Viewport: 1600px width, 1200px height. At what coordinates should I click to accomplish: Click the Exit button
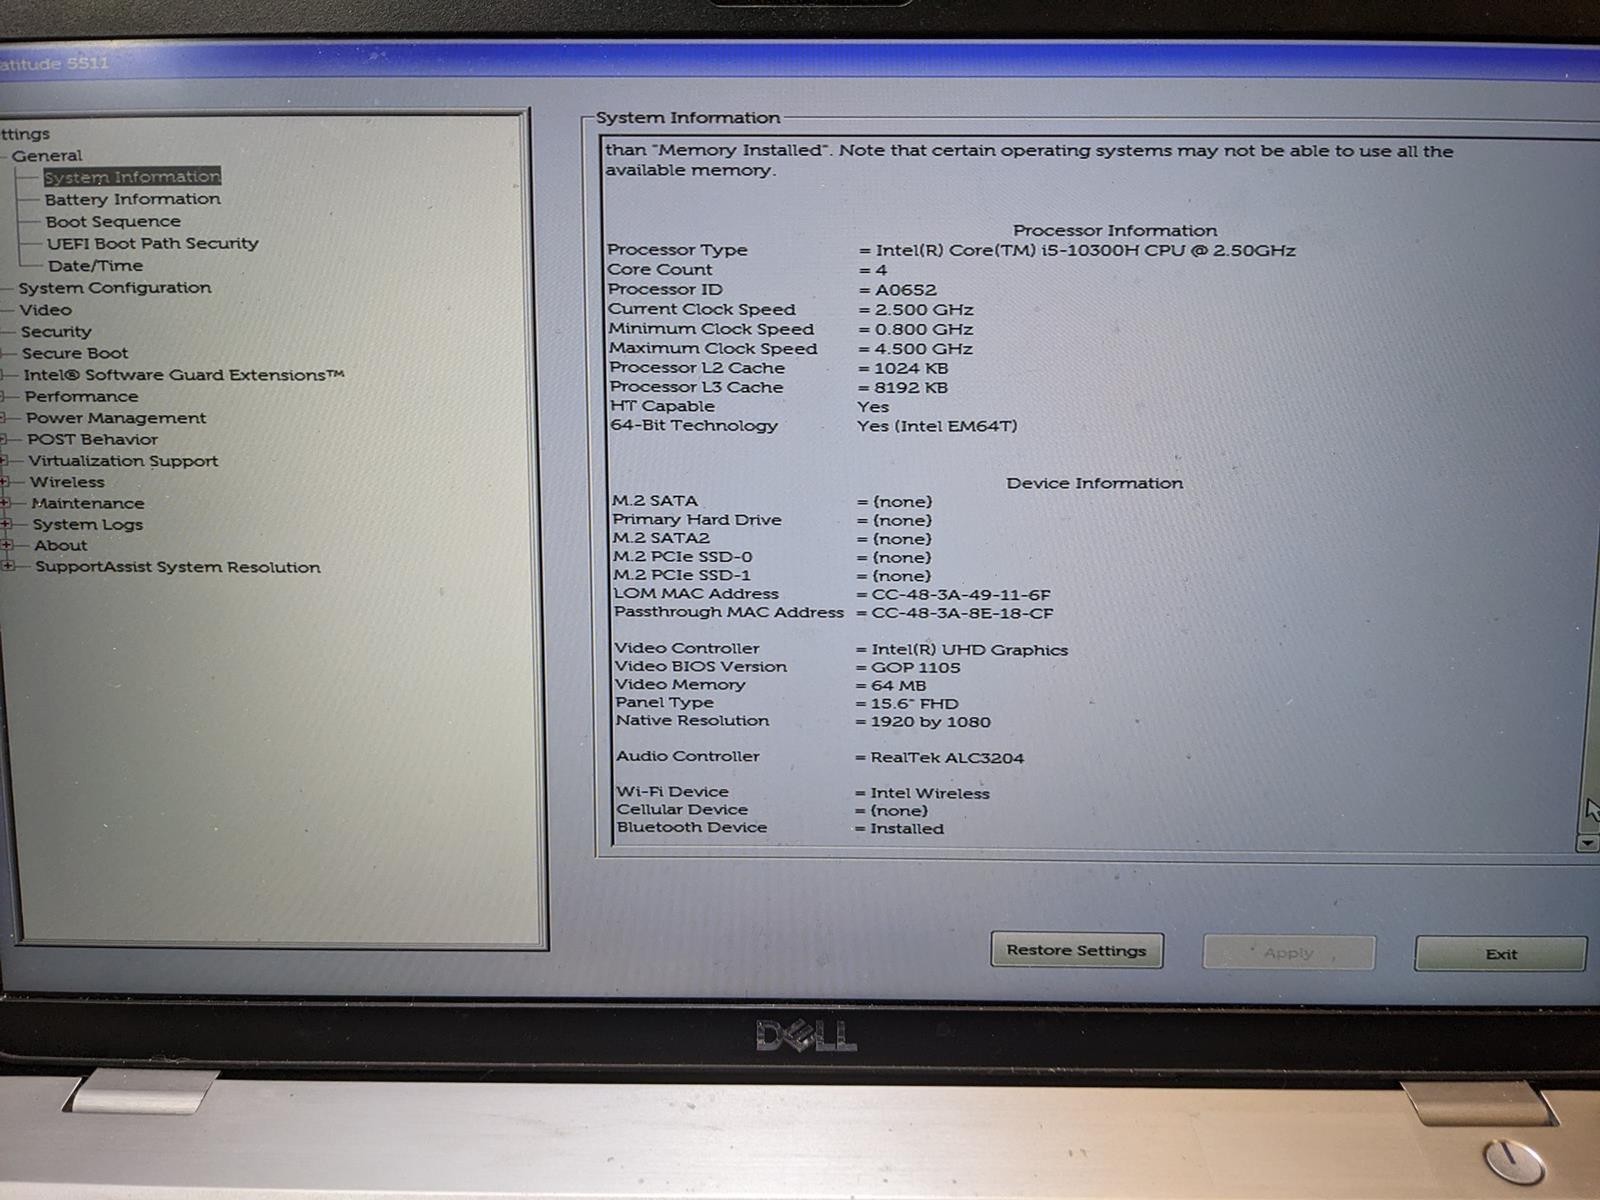[1500, 954]
